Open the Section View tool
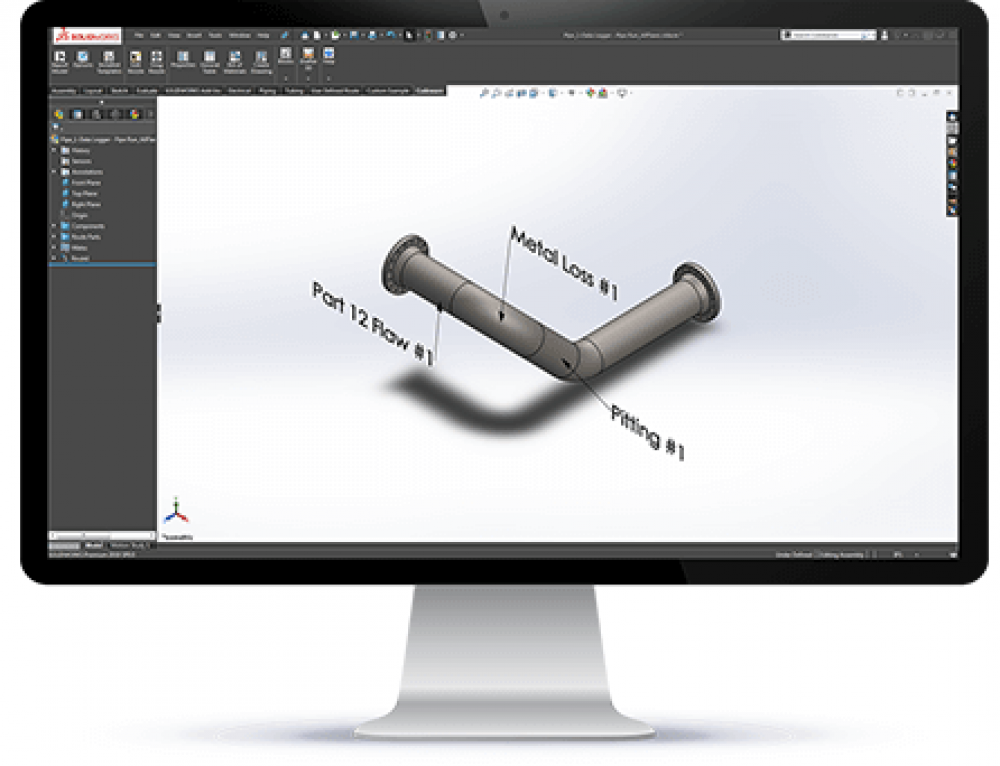 tap(520, 92)
